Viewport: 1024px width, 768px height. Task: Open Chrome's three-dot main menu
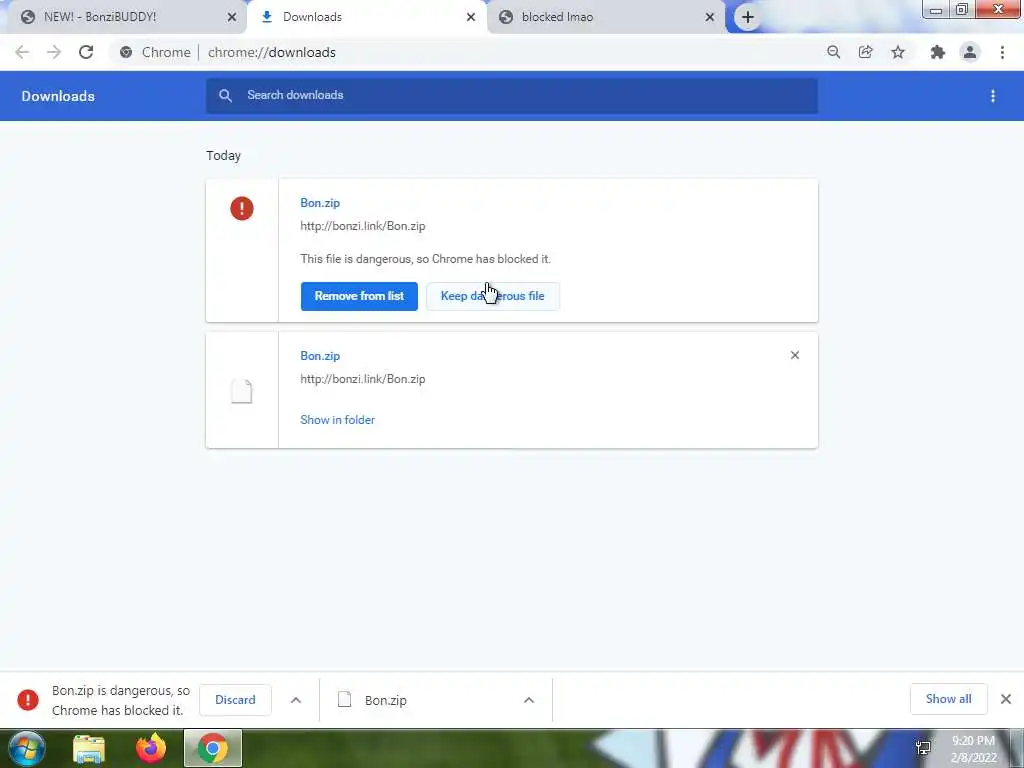pyautogui.click(x=1002, y=52)
